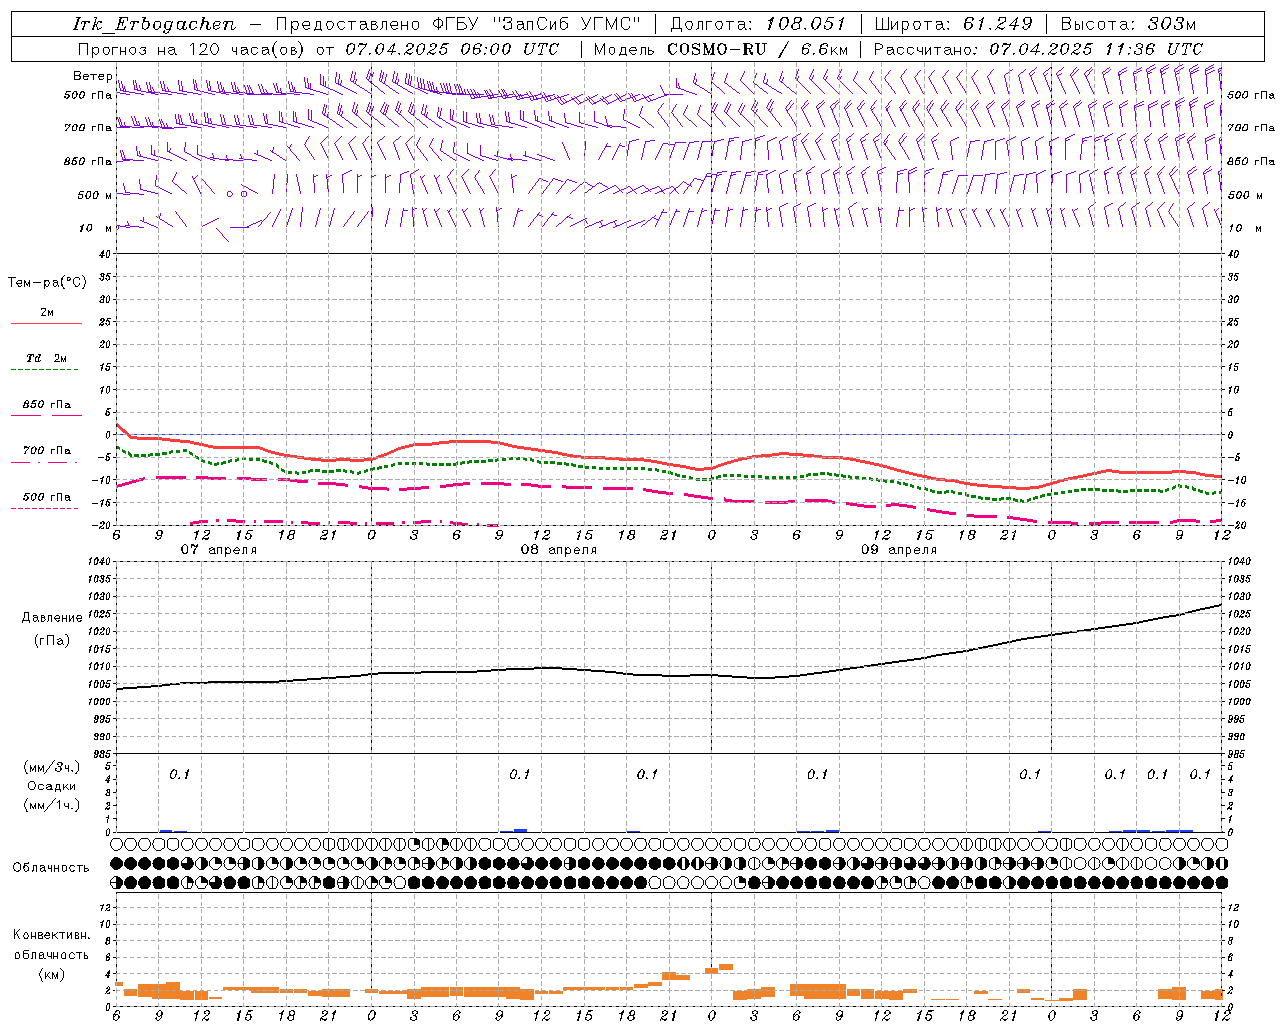Select the "09 апреля" date label

899,550
